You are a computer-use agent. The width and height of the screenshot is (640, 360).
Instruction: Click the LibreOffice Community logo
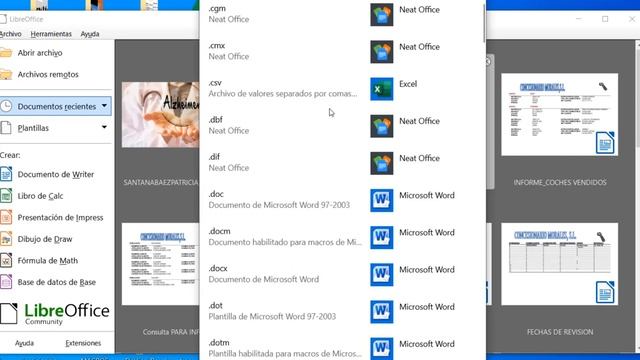click(x=55, y=313)
